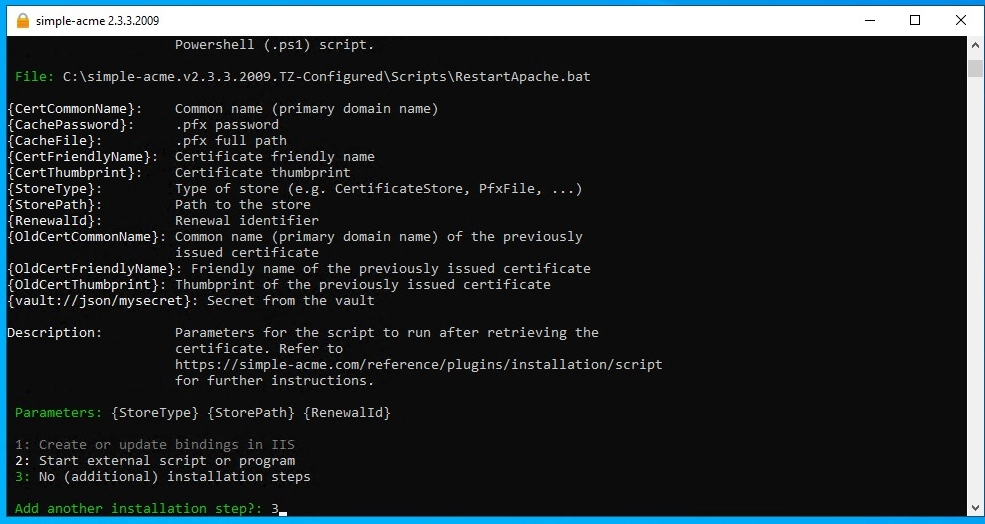Screen dimensions: 985x524
Task: Click the Type of store description text
Action: (379, 188)
